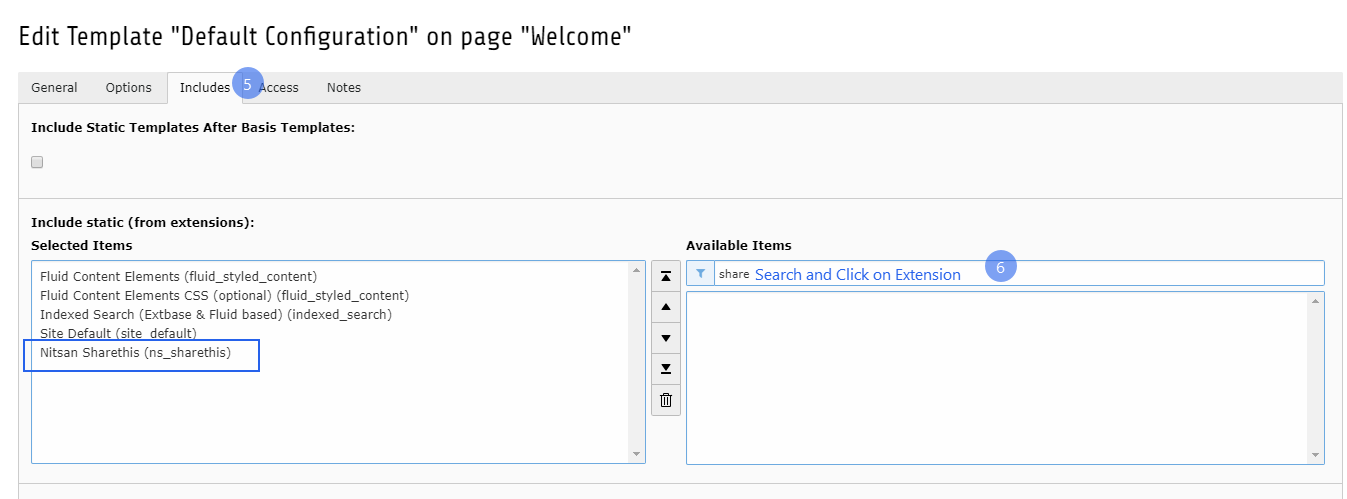Move selected item down one position

(666, 338)
